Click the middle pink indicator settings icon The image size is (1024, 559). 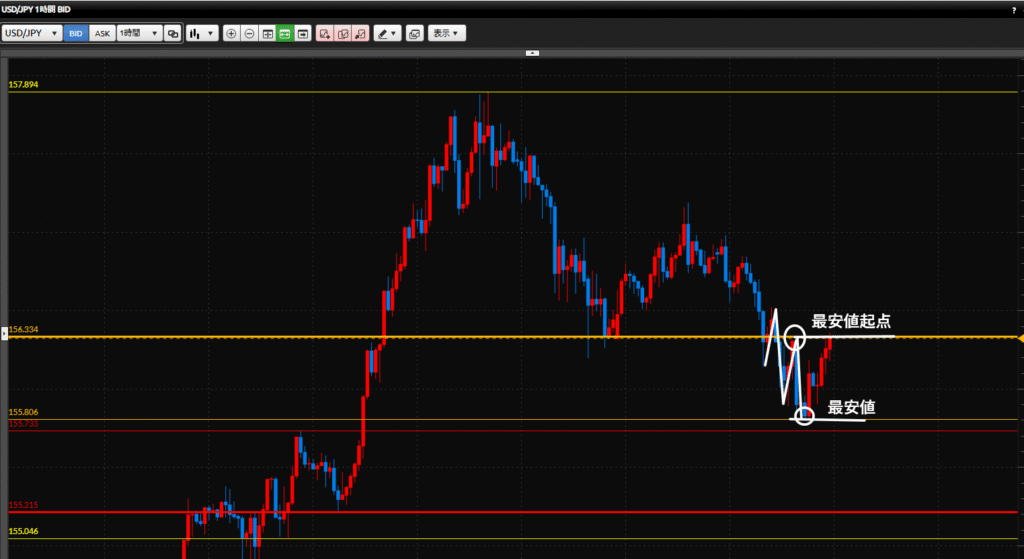point(343,33)
